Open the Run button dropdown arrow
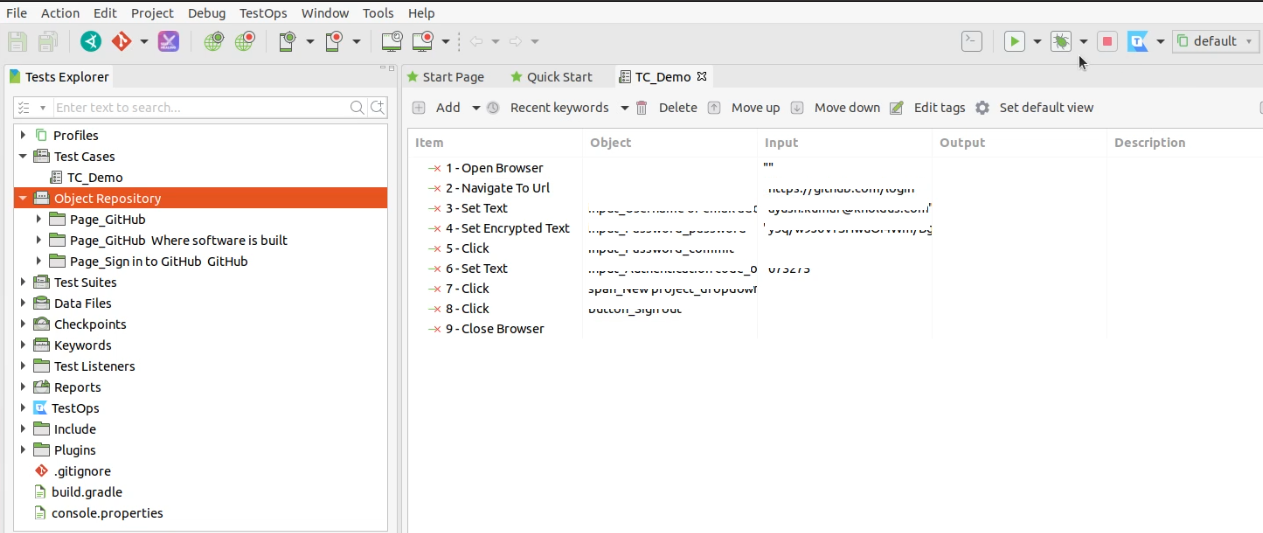 [x=1037, y=42]
